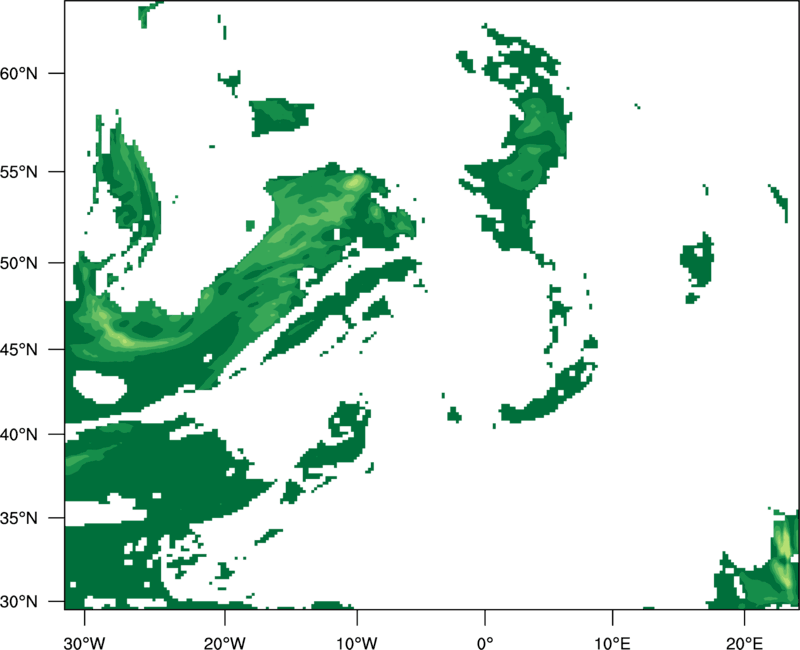The image size is (800, 650).
Task: Click the 30°N latitude label
Action: (x=19, y=602)
